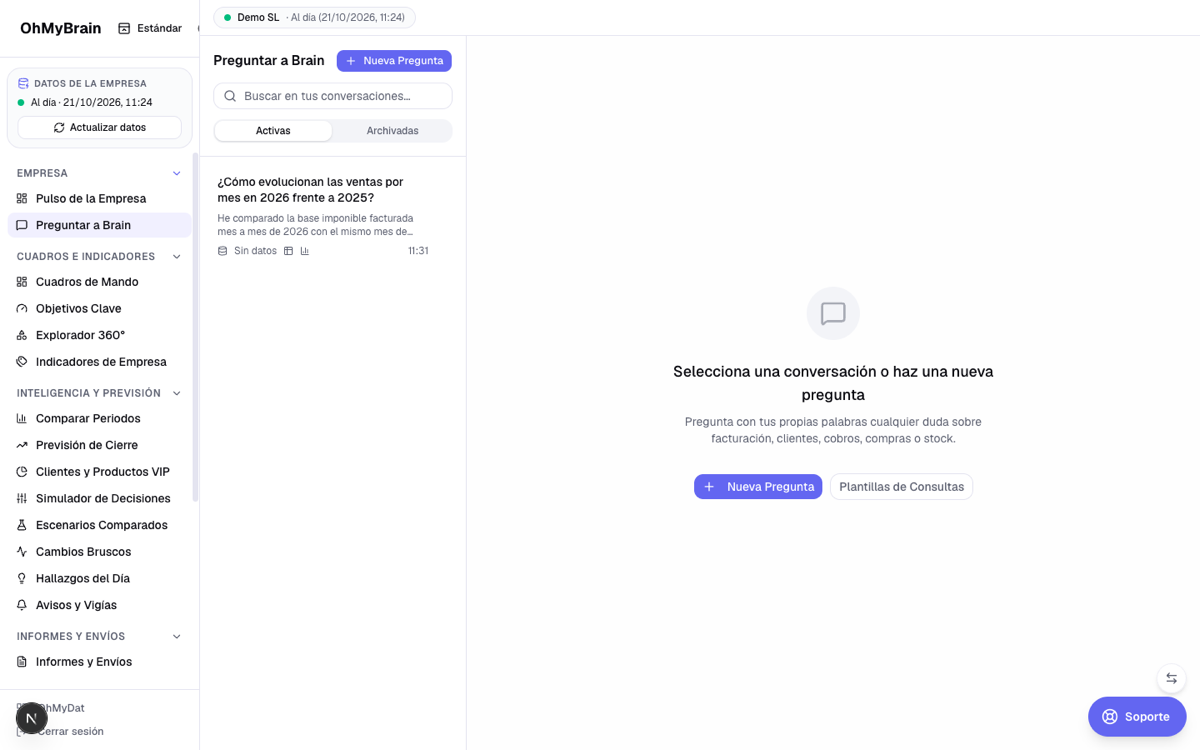Screen dimensions: 1200x750
Task: Go to Objetivos Clave
Action: coord(99,309)
